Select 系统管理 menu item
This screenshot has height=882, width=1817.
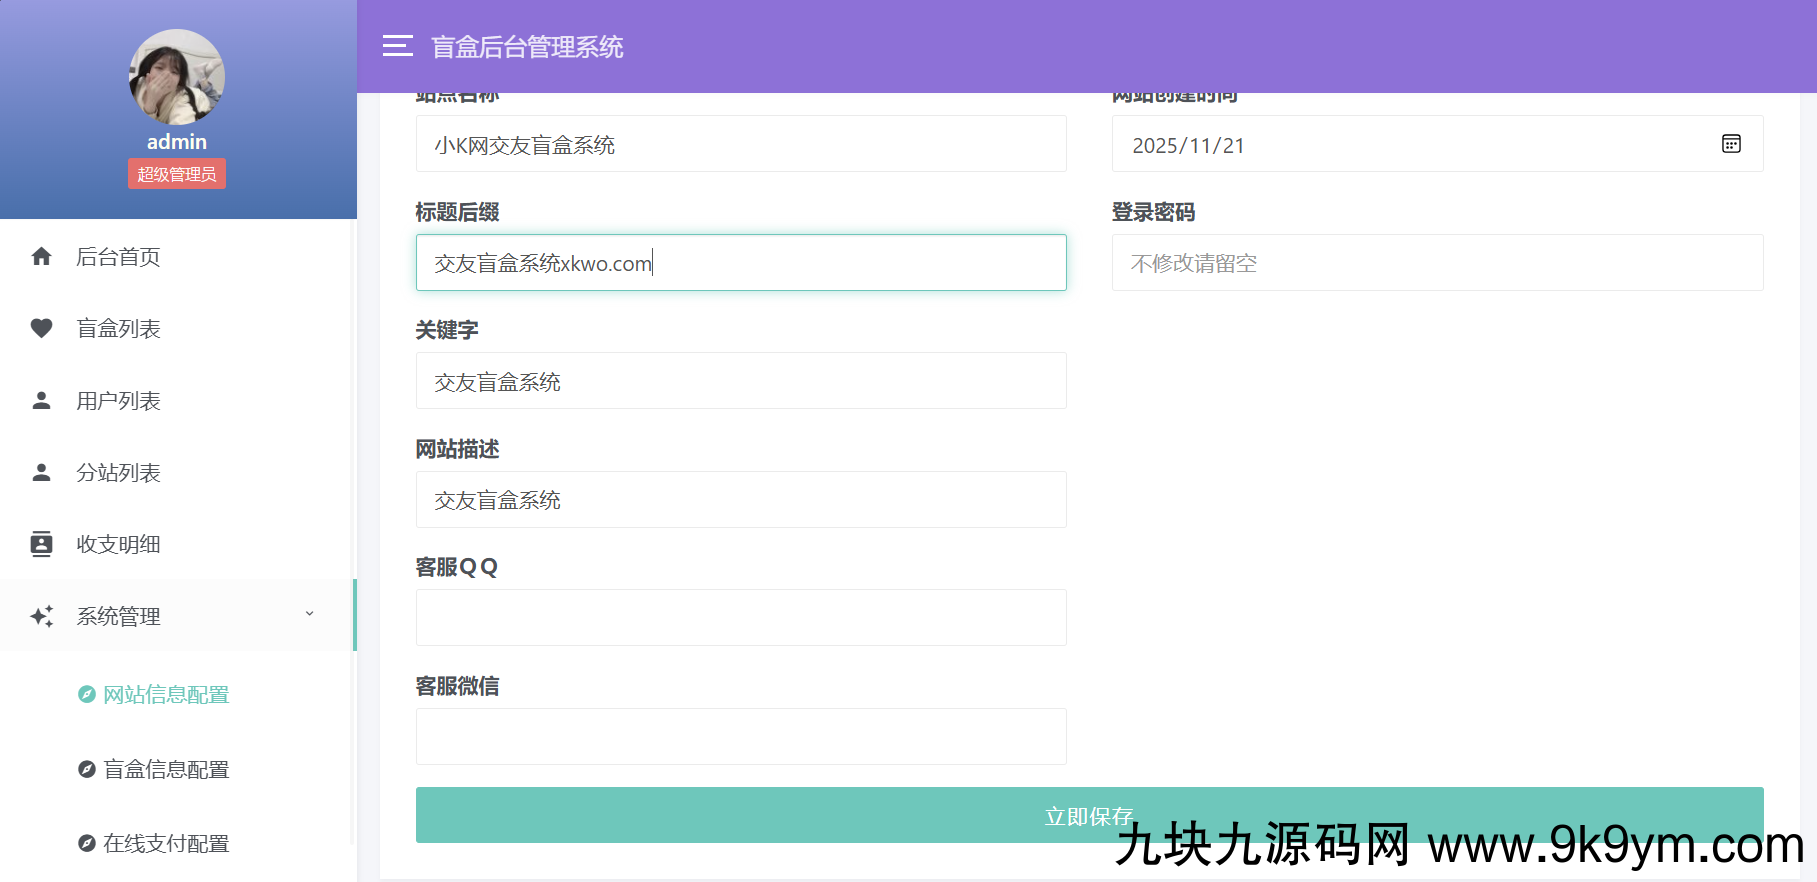click(x=177, y=615)
